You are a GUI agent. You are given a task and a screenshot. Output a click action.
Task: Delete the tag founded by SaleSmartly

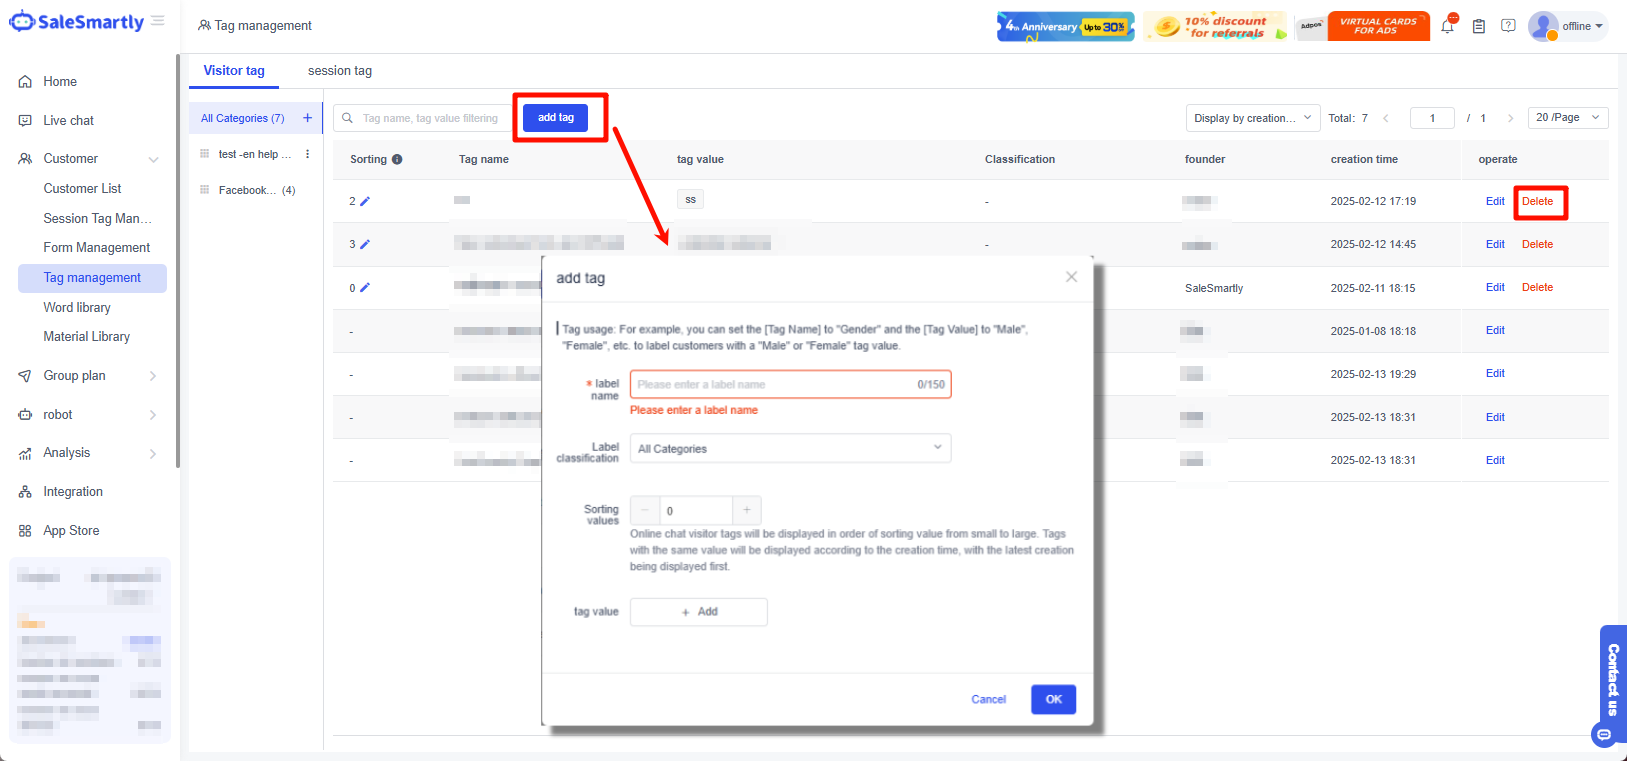(1537, 287)
